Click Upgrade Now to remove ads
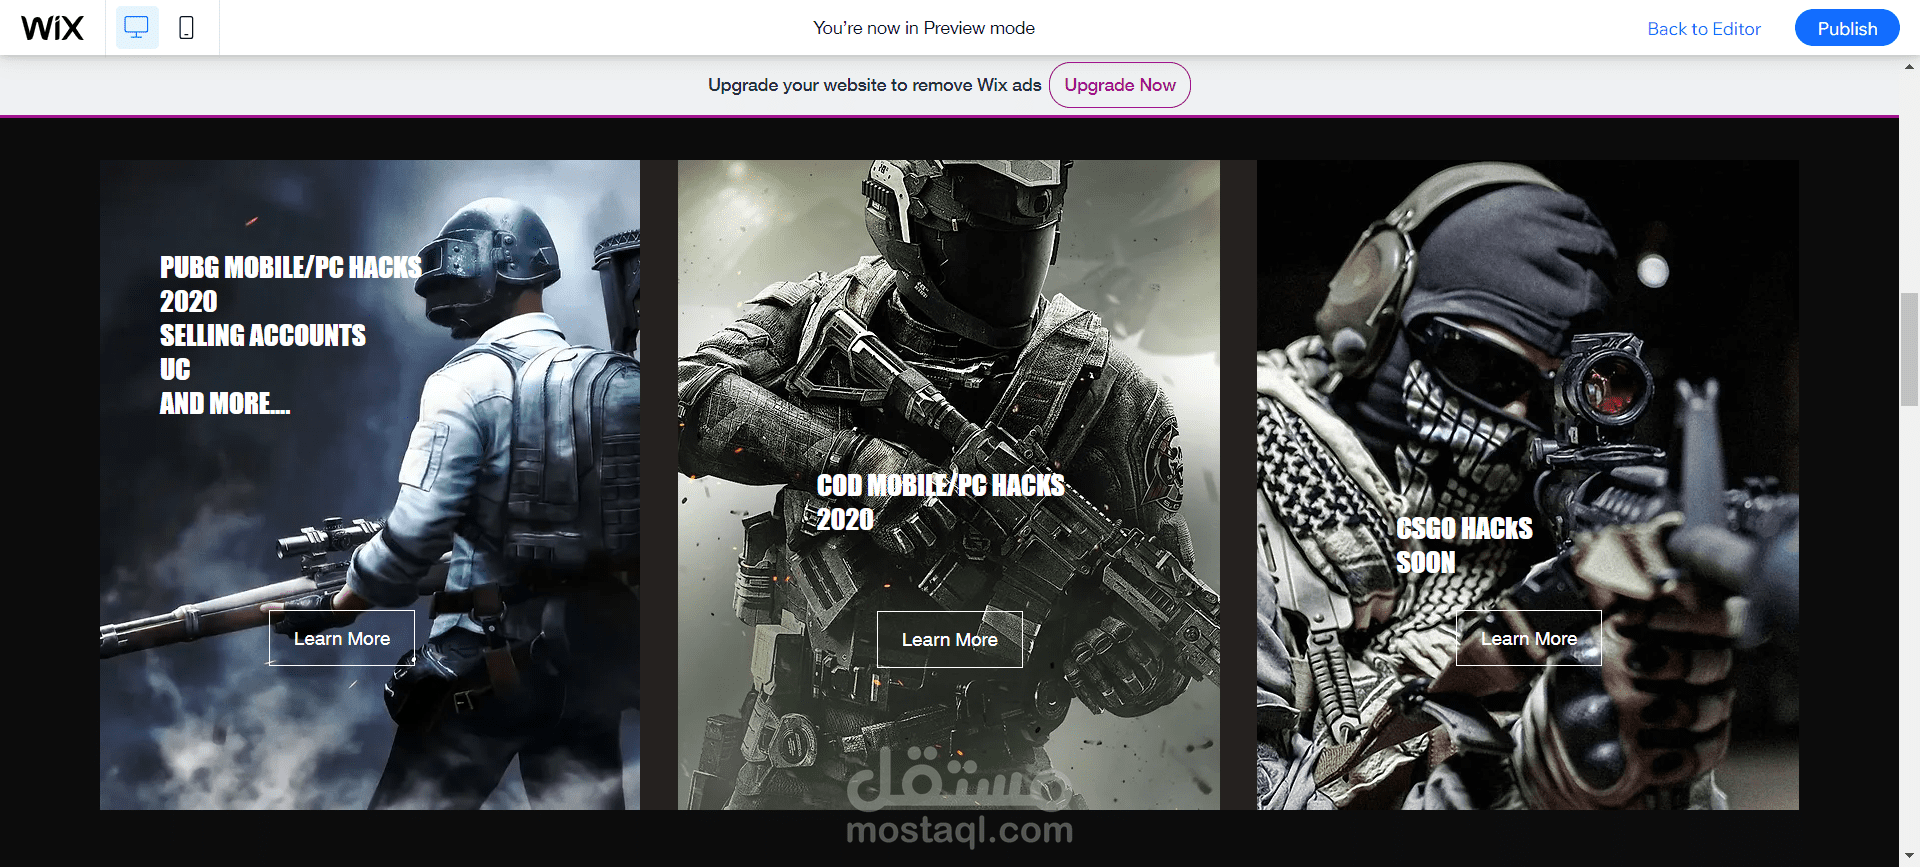Screen dimensions: 1920x867 pos(1119,85)
